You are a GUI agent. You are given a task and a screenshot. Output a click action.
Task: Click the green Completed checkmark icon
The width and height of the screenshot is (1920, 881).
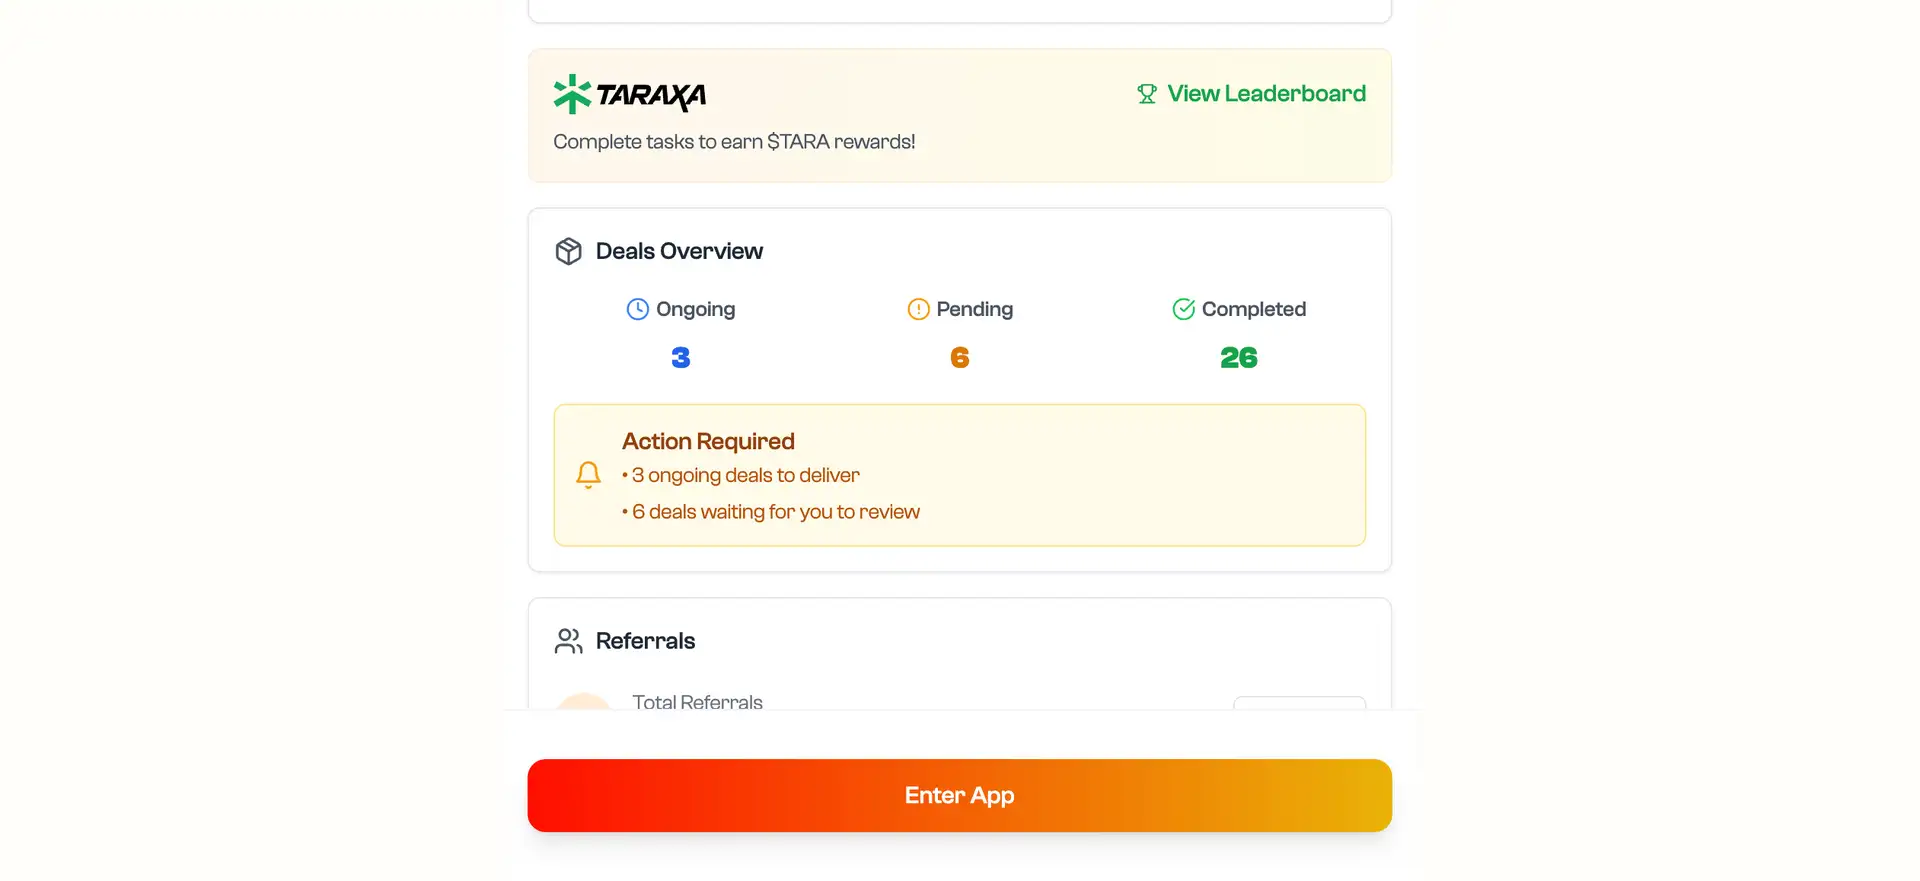(x=1184, y=309)
